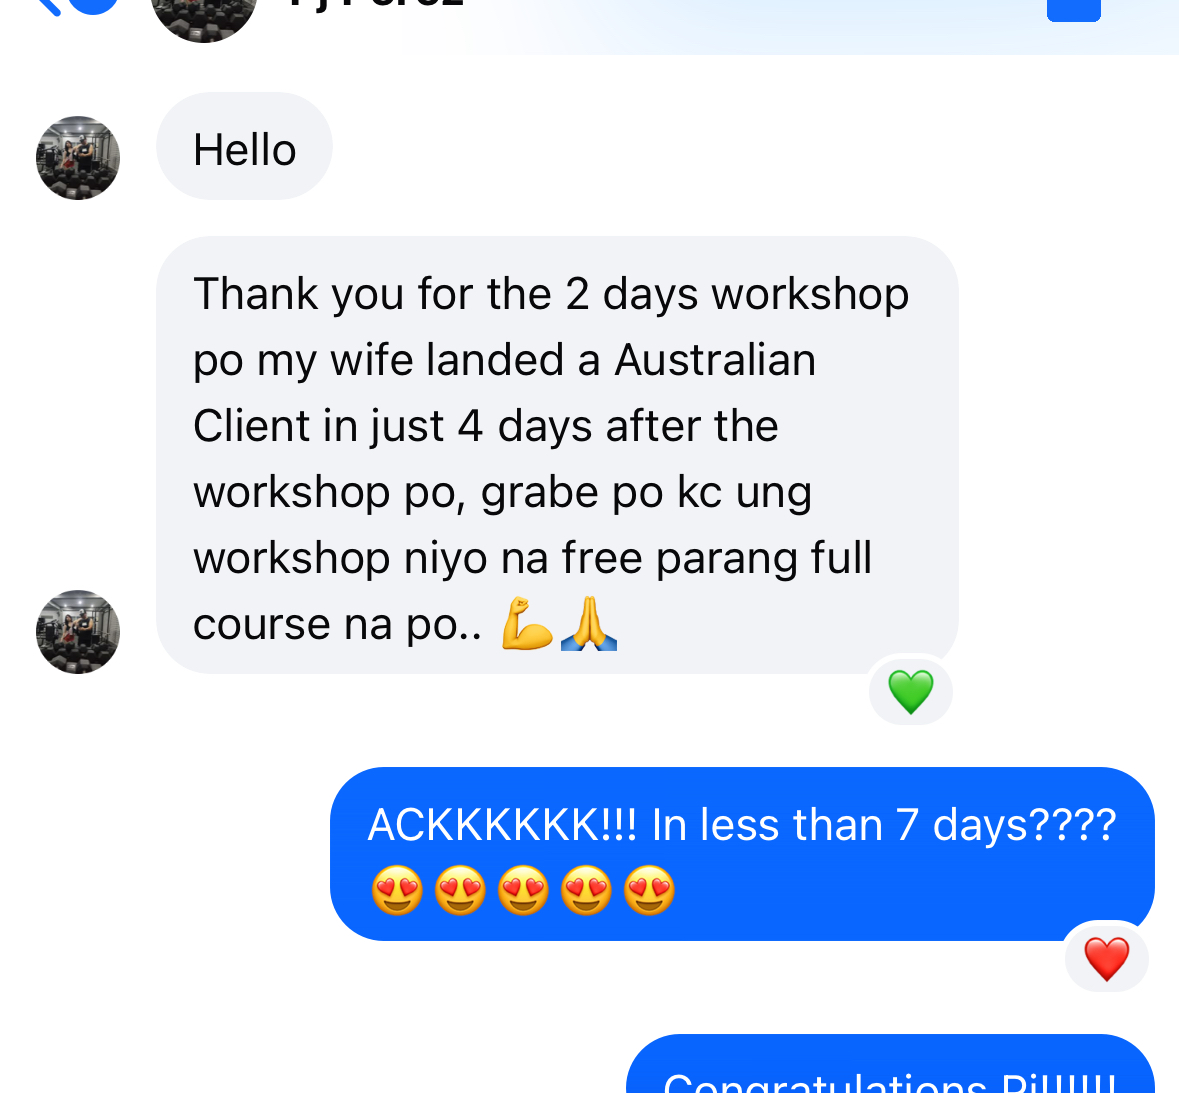The height and width of the screenshot is (1093, 1179).
Task: Tap the flexed biceps emoji
Action: [527, 623]
